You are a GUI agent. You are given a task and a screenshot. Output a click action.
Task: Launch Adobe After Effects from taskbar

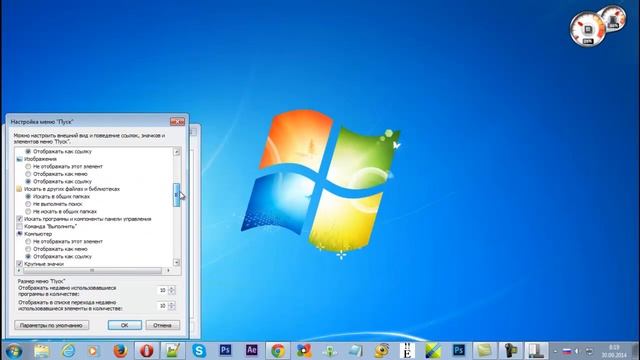coord(251,350)
